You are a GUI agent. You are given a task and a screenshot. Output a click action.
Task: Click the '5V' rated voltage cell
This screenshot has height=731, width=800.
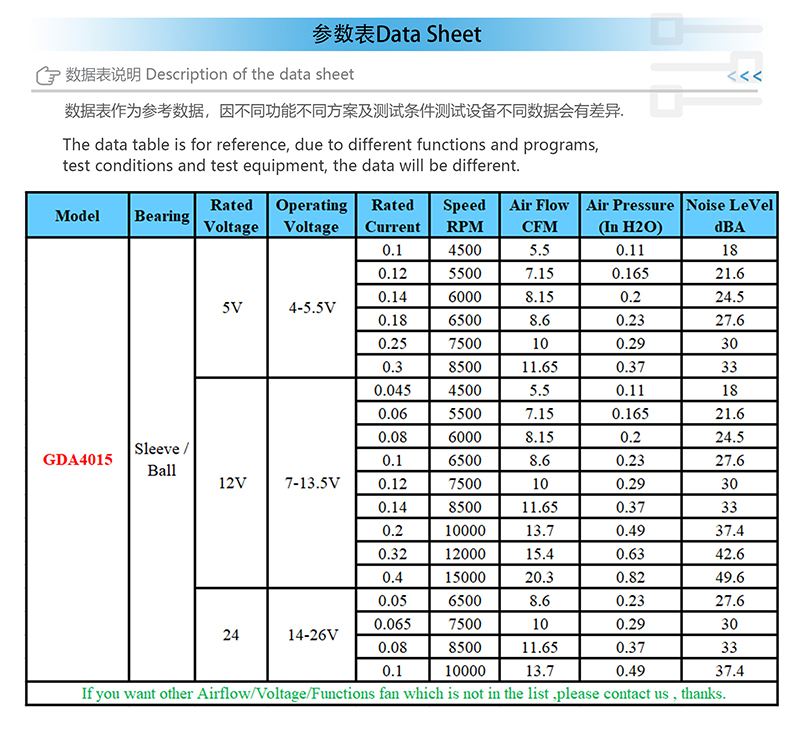click(x=232, y=308)
